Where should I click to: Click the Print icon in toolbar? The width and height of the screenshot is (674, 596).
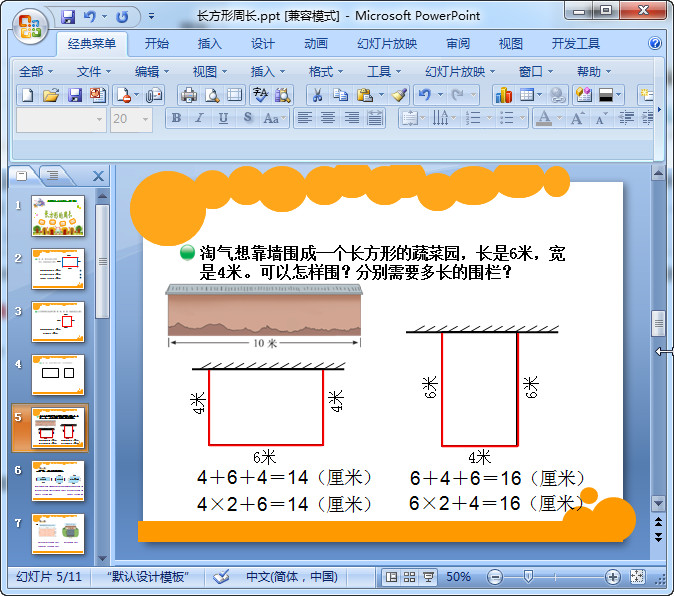tap(189, 95)
